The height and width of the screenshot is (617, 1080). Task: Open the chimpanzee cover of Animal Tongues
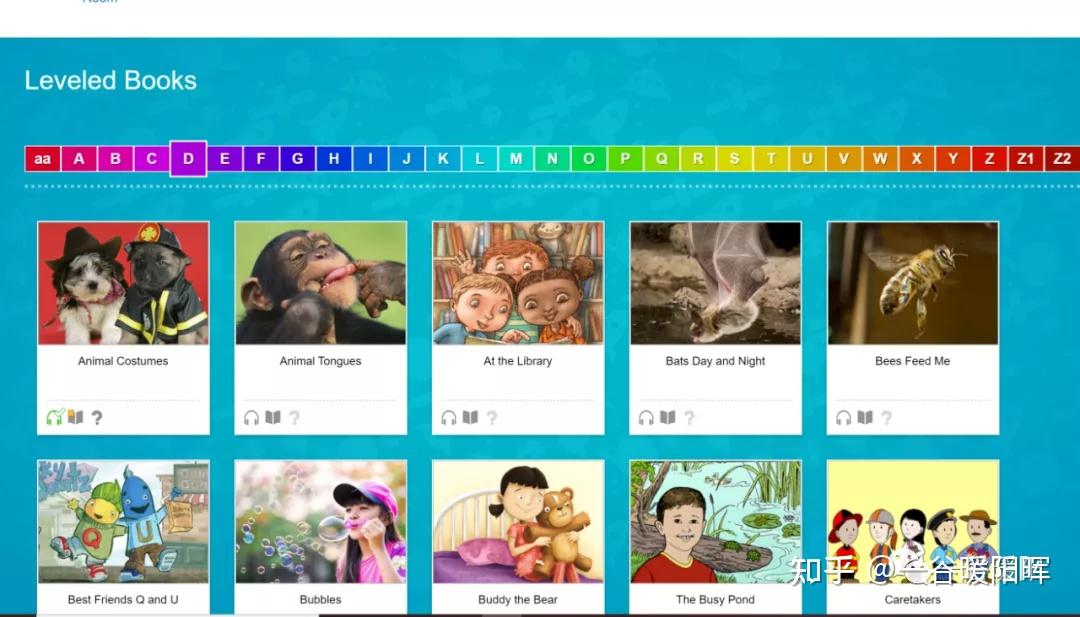tap(321, 283)
